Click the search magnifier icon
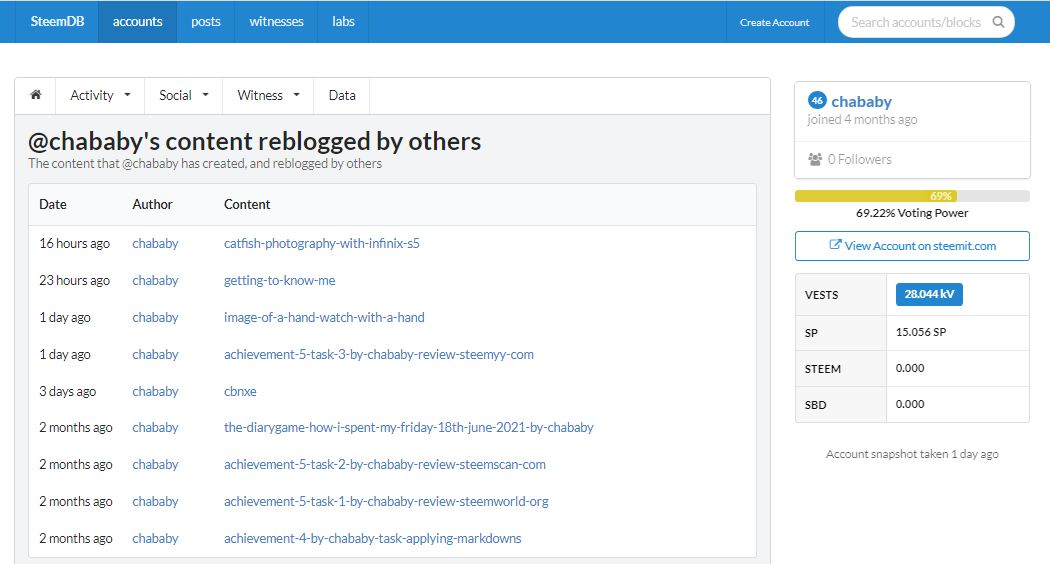 pos(998,22)
